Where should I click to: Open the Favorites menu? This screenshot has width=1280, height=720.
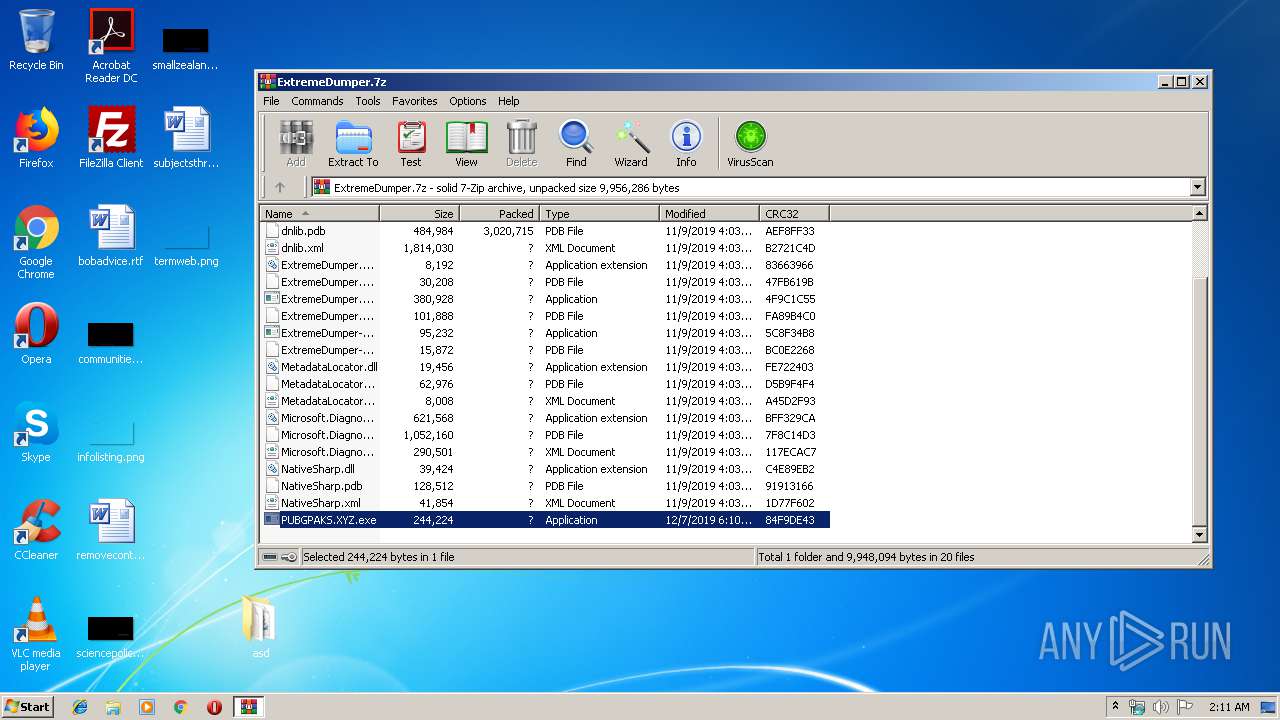[415, 101]
